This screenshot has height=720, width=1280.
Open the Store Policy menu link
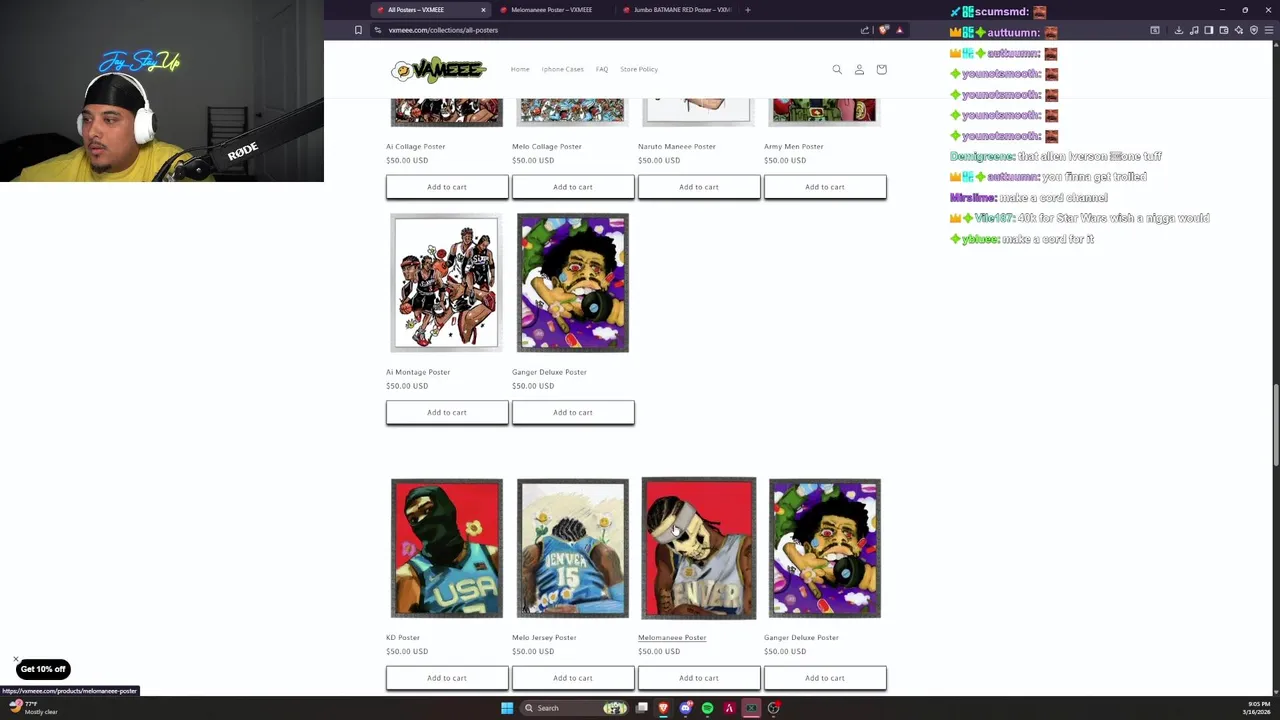(639, 69)
